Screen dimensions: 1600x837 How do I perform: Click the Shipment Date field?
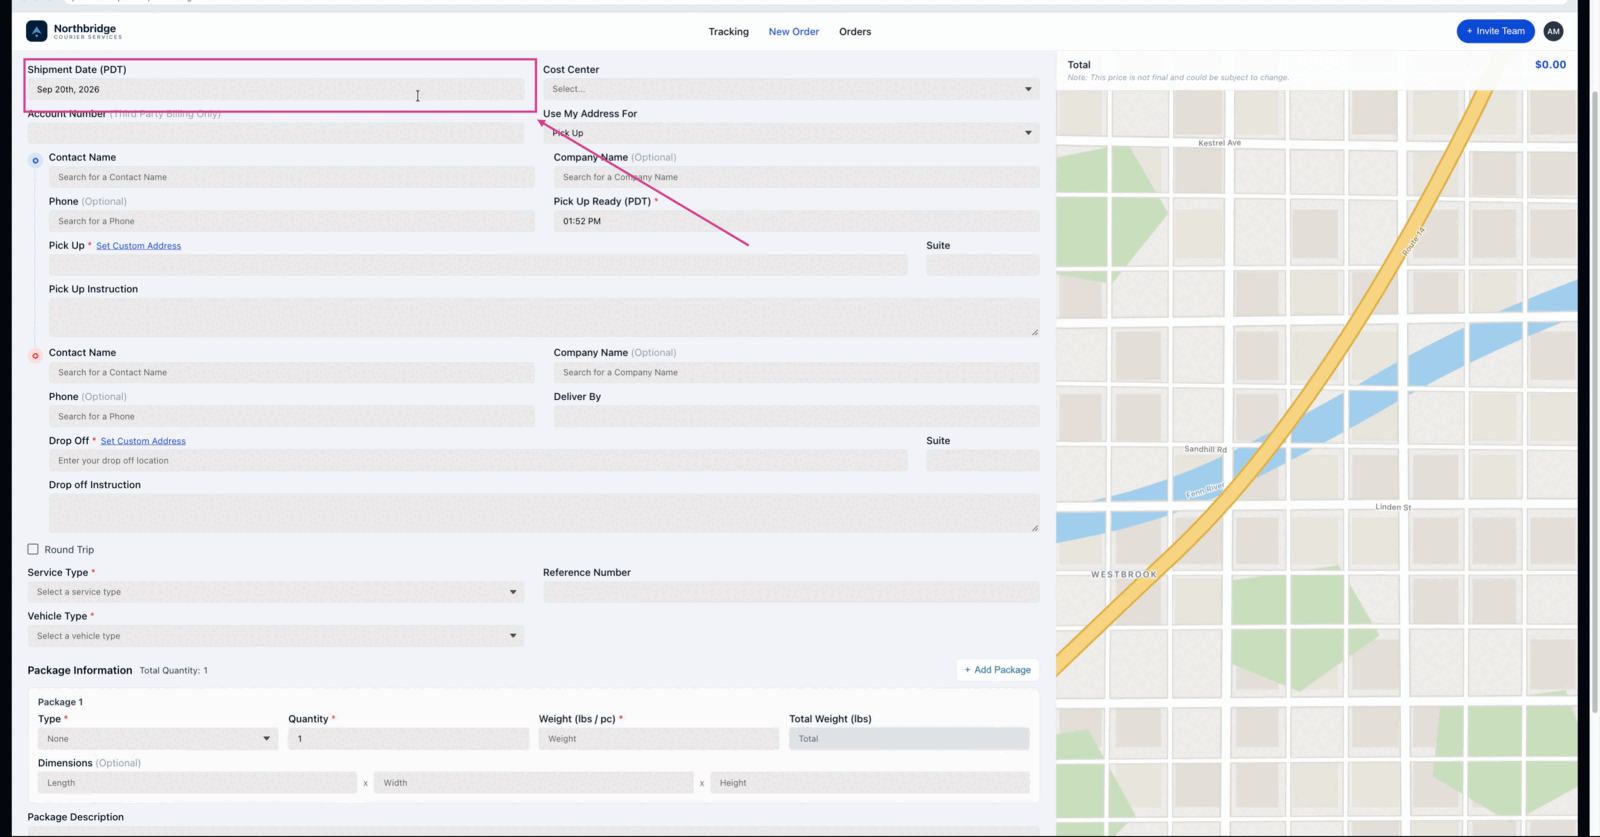tap(276, 89)
